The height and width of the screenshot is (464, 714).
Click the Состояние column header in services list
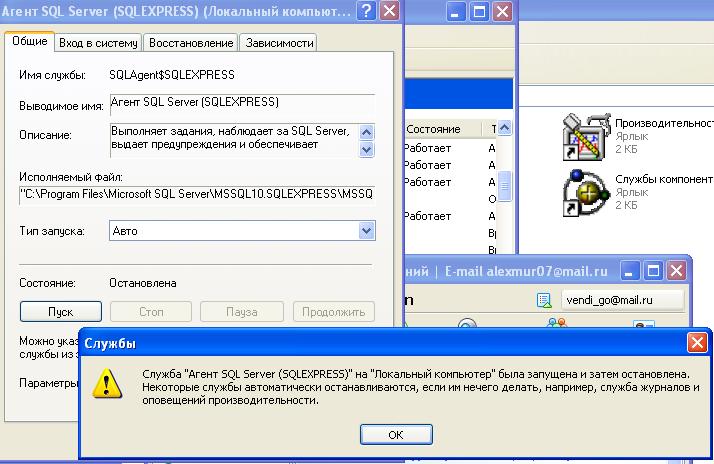coord(443,129)
